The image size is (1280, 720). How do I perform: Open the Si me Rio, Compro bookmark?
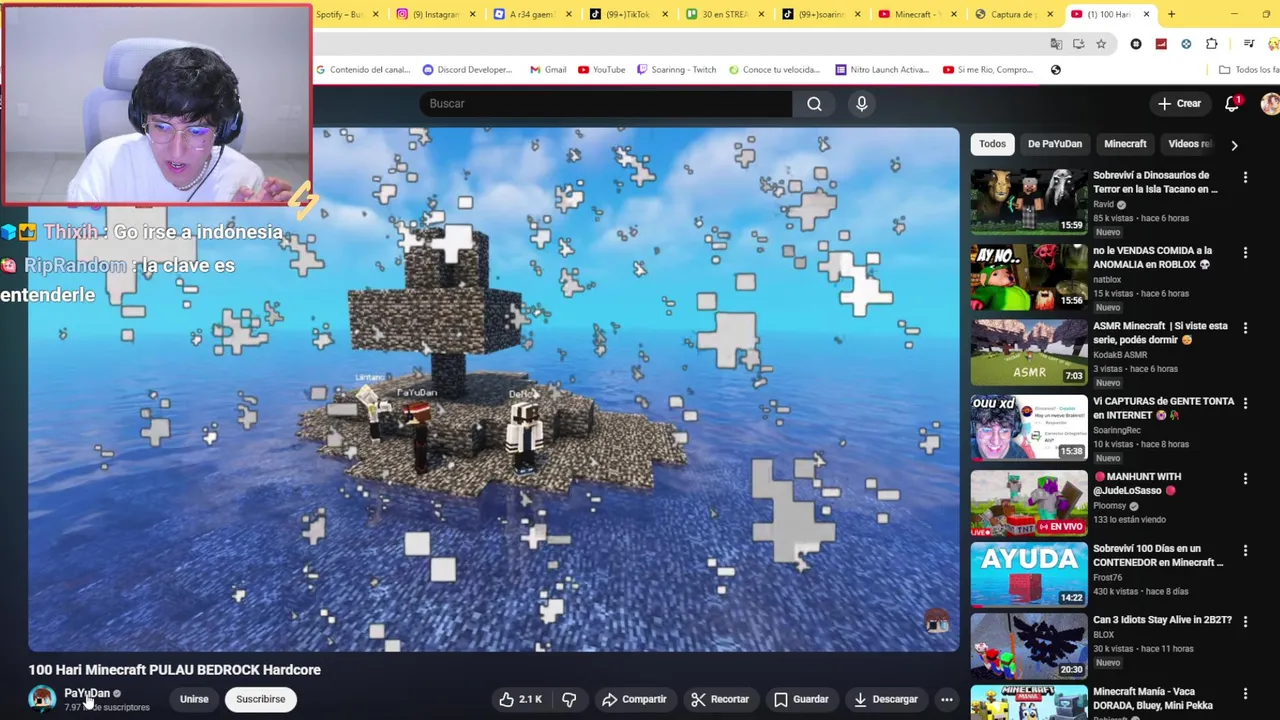(x=988, y=70)
